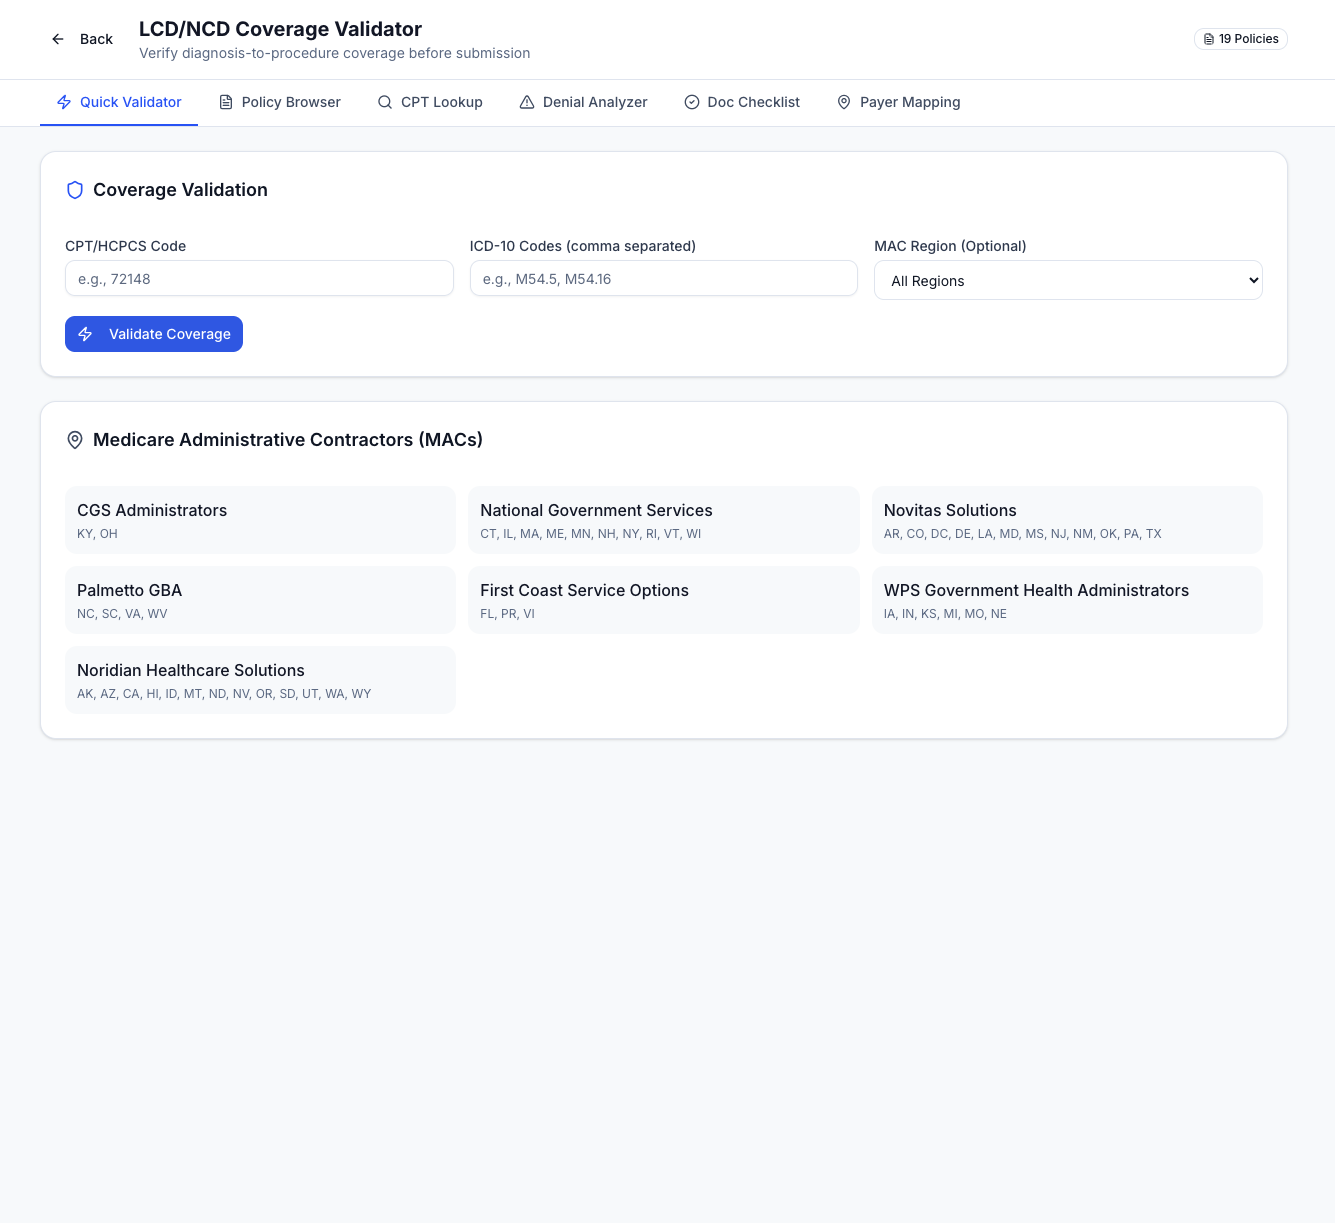
Task: Select the First Coast Service Options card
Action: tap(664, 600)
